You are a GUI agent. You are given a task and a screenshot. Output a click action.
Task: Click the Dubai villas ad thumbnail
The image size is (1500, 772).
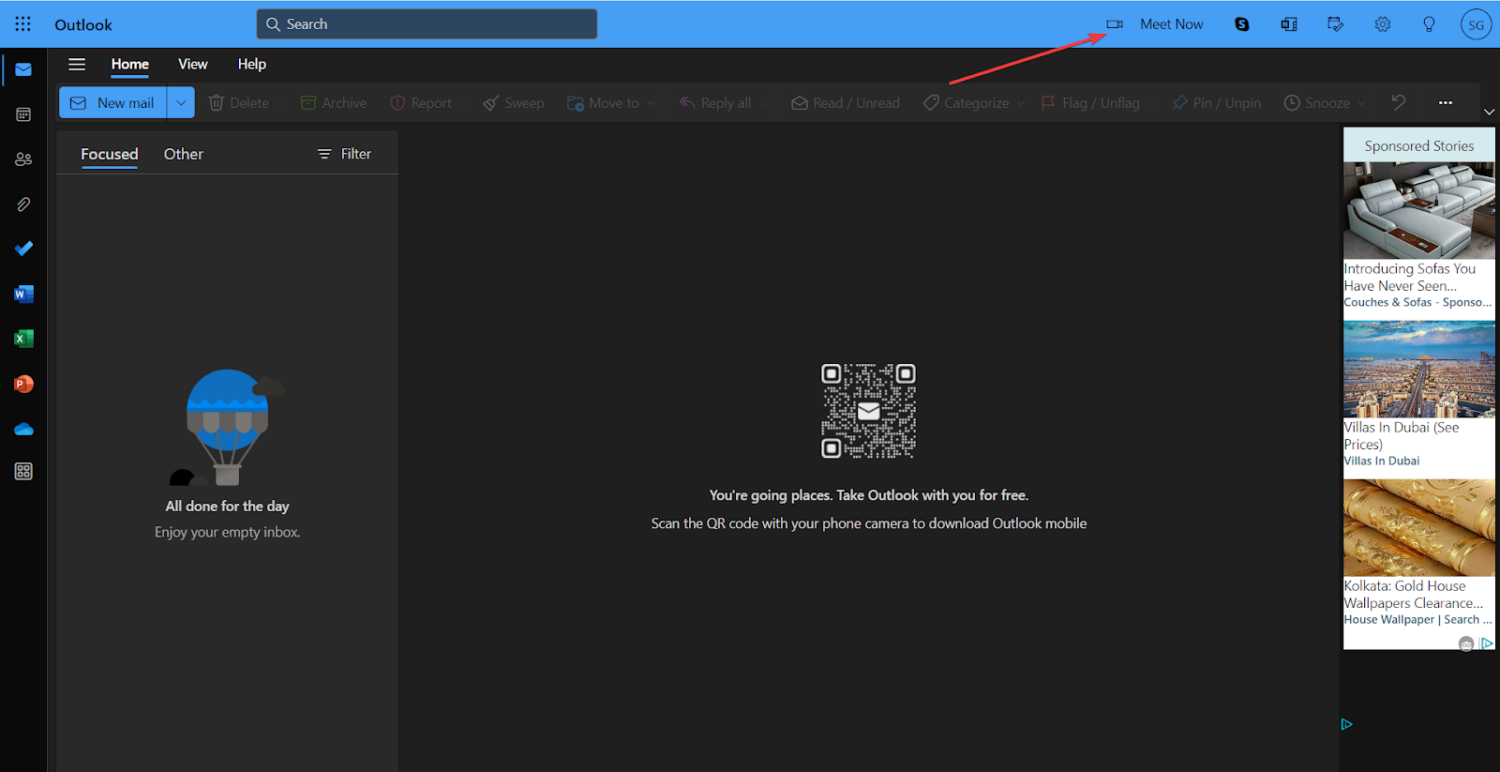point(1419,369)
